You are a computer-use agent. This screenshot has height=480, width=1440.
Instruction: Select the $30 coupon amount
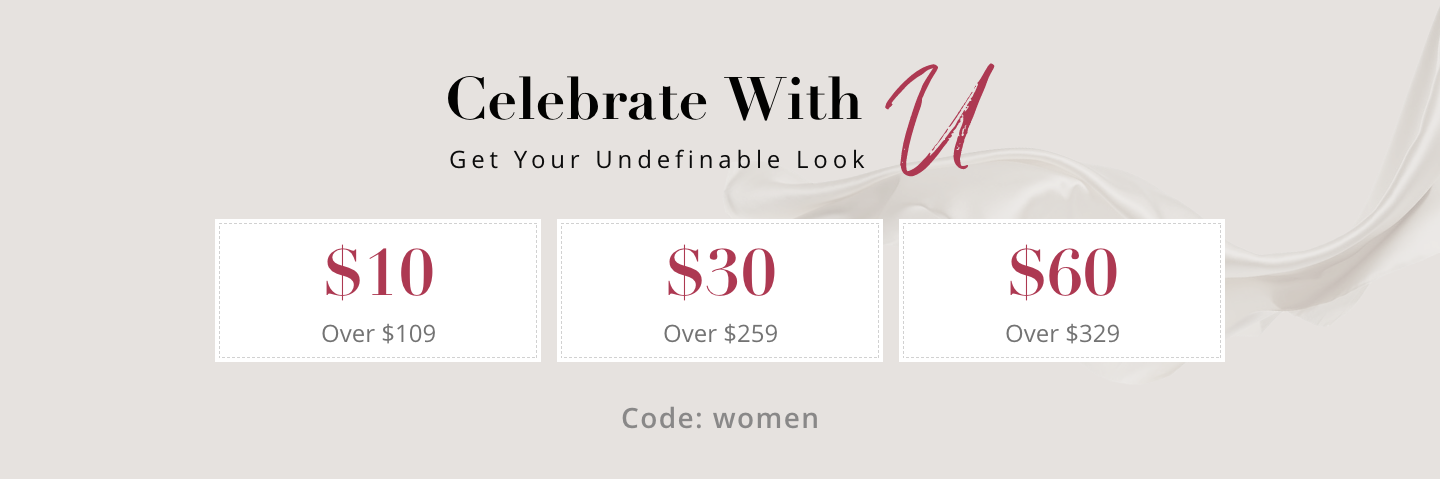(721, 272)
